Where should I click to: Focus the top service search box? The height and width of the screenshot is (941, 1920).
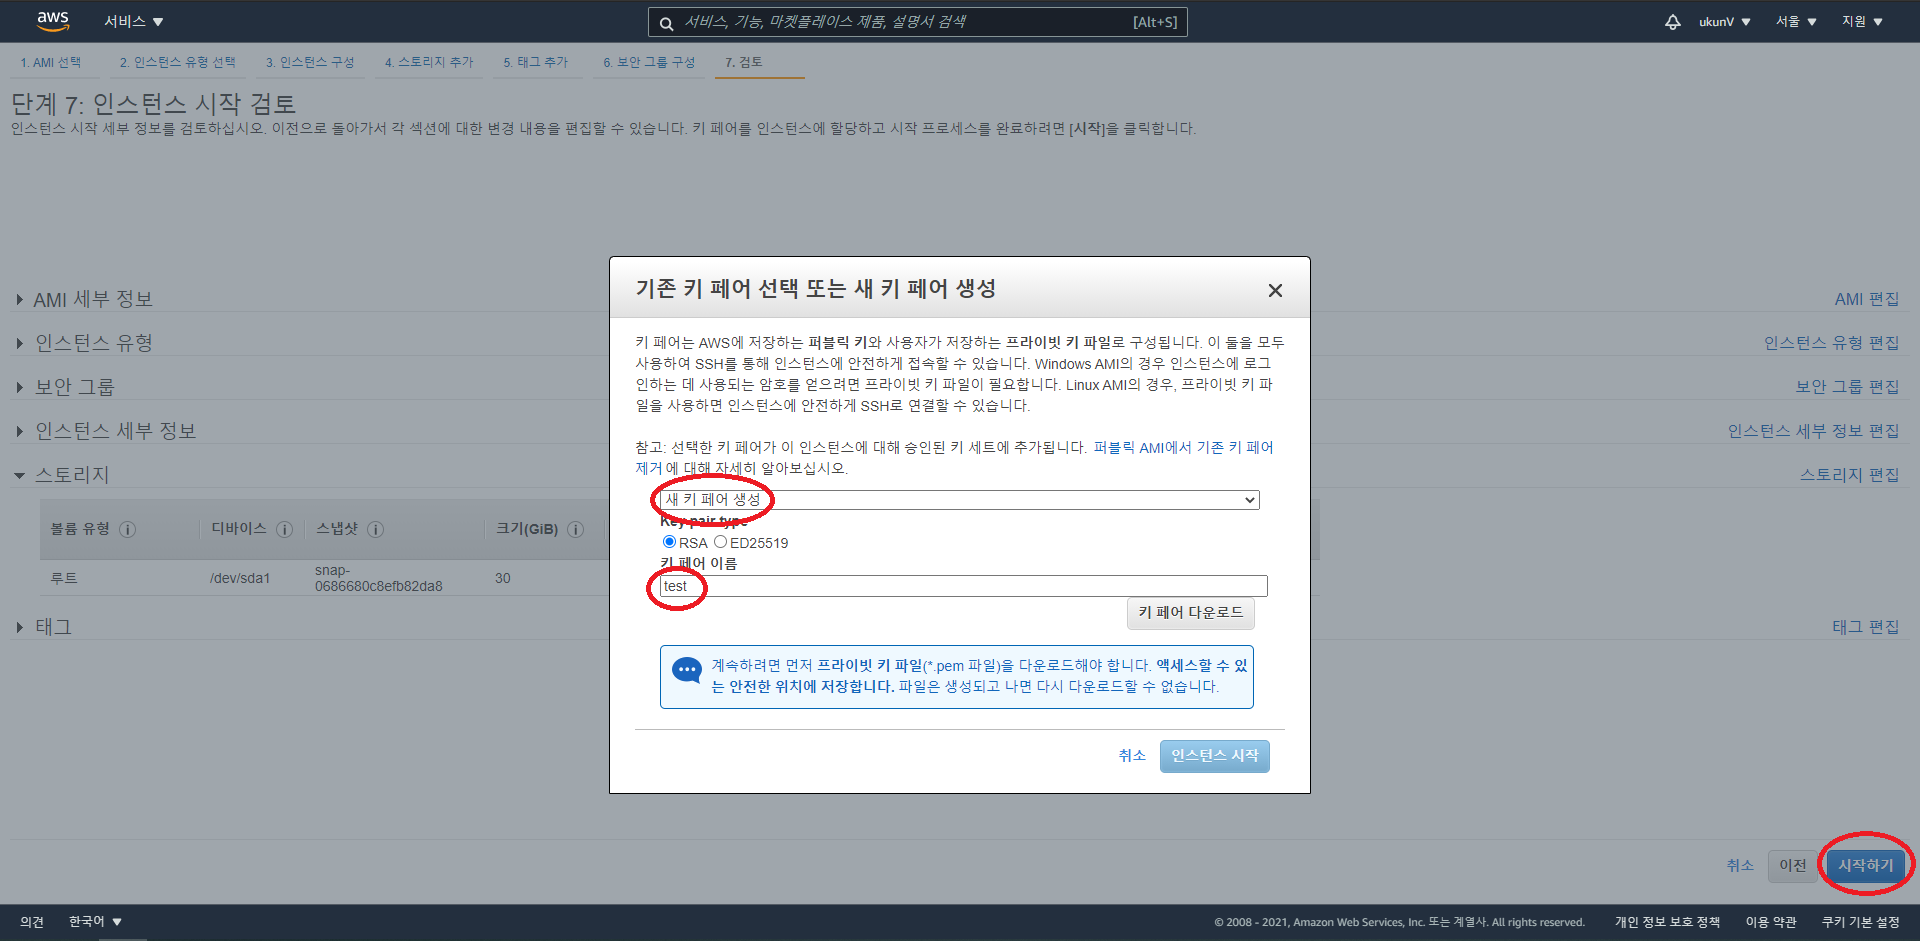pos(917,22)
